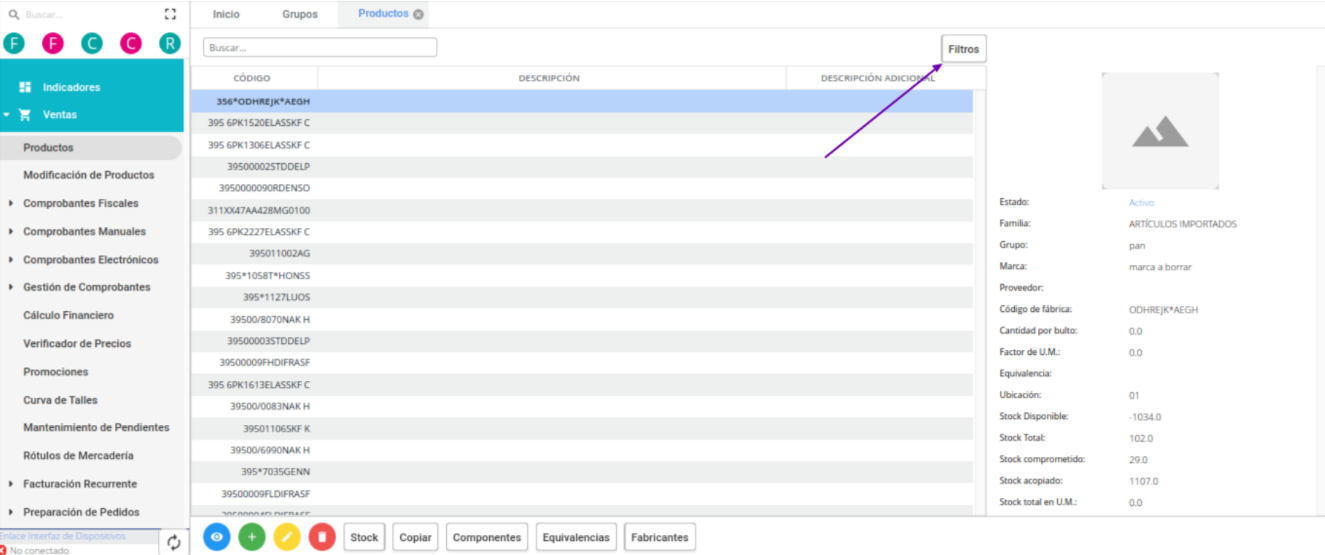Select row 395 6PK1306ELASSKF C

[x=582, y=145]
